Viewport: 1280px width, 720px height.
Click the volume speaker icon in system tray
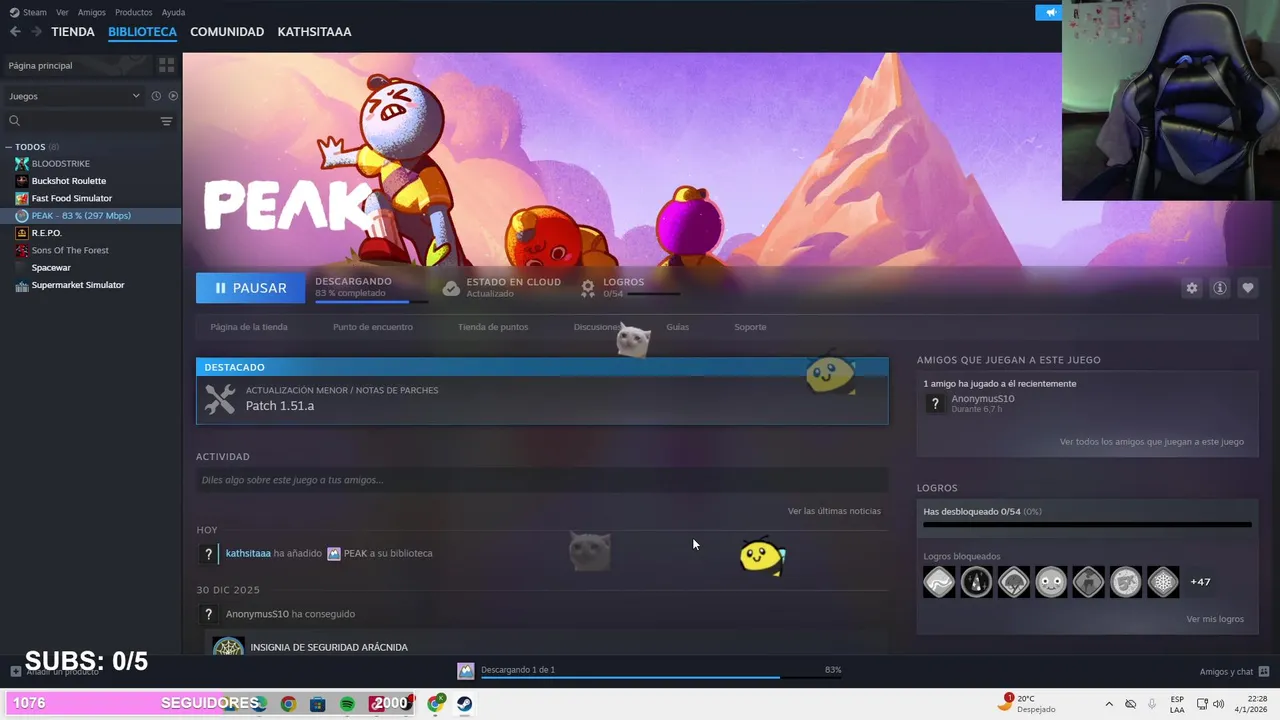point(1219,704)
